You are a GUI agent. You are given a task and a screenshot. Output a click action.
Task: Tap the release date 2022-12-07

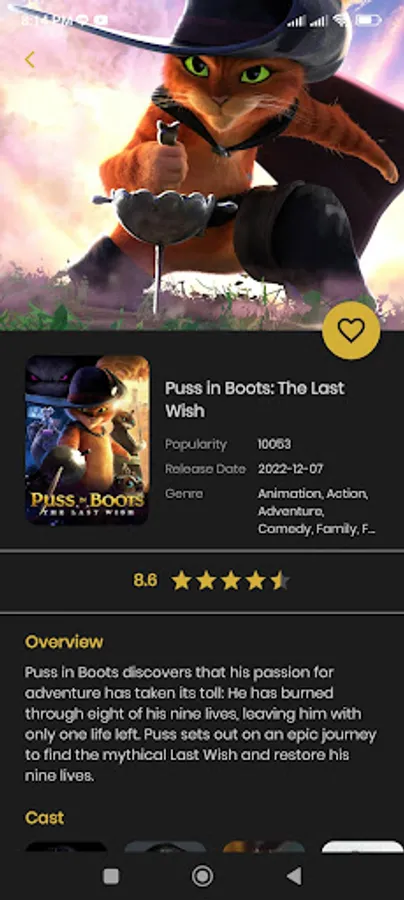pos(290,469)
